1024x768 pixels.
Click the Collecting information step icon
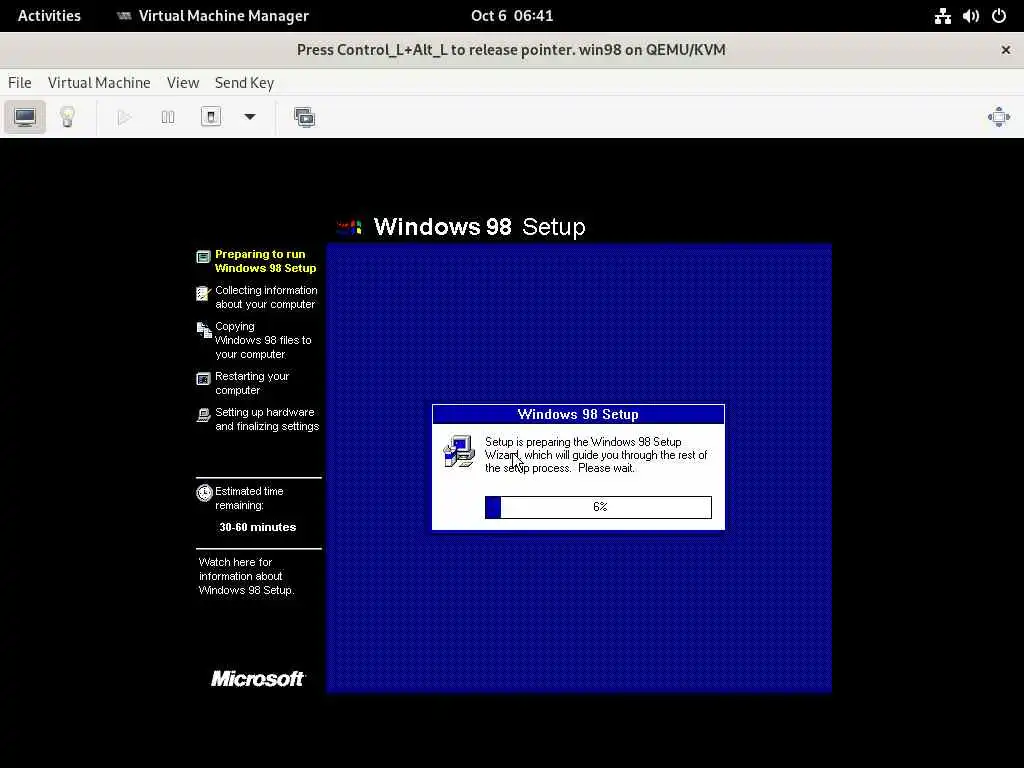coord(203,293)
